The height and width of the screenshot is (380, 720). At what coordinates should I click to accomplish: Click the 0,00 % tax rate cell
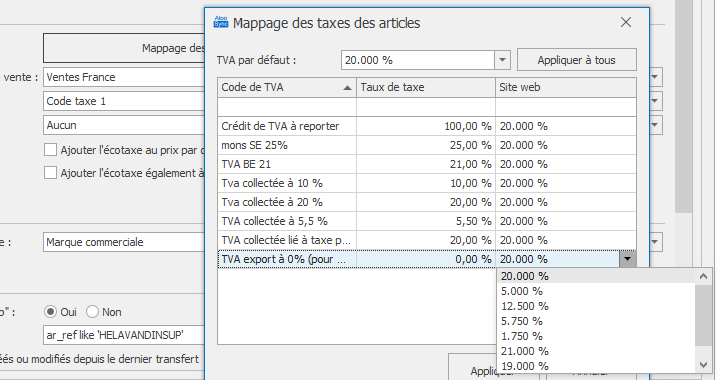pos(426,259)
